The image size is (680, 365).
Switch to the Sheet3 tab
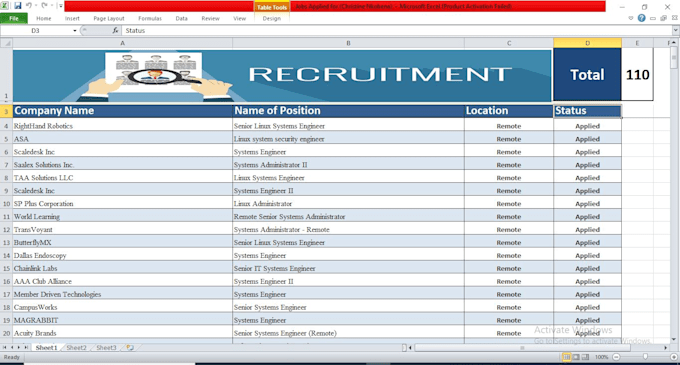point(106,348)
